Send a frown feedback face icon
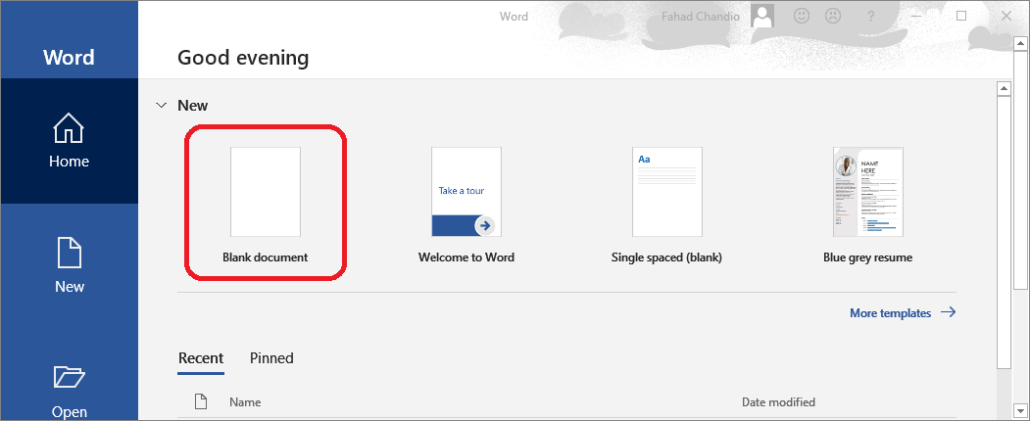The width and height of the screenshot is (1030, 421). (x=834, y=16)
